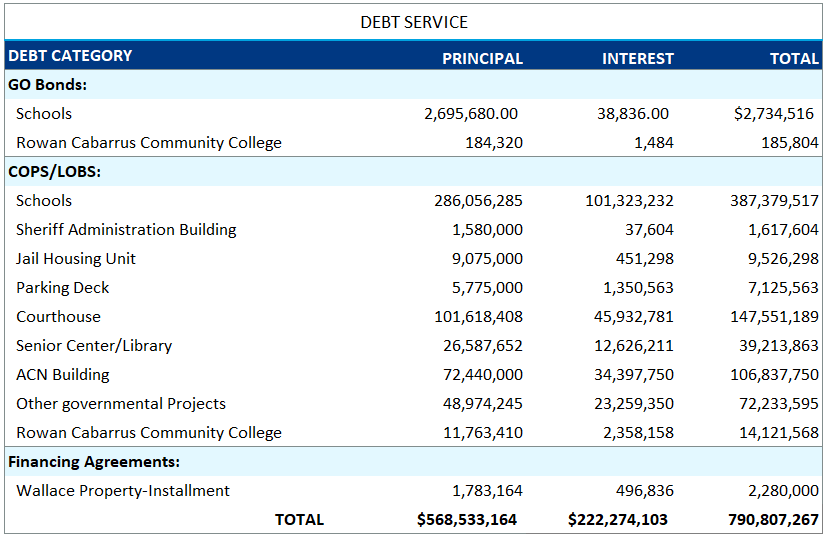Select principal value 5,775,000
Viewport: 828px width, 538px height.
(x=487, y=288)
